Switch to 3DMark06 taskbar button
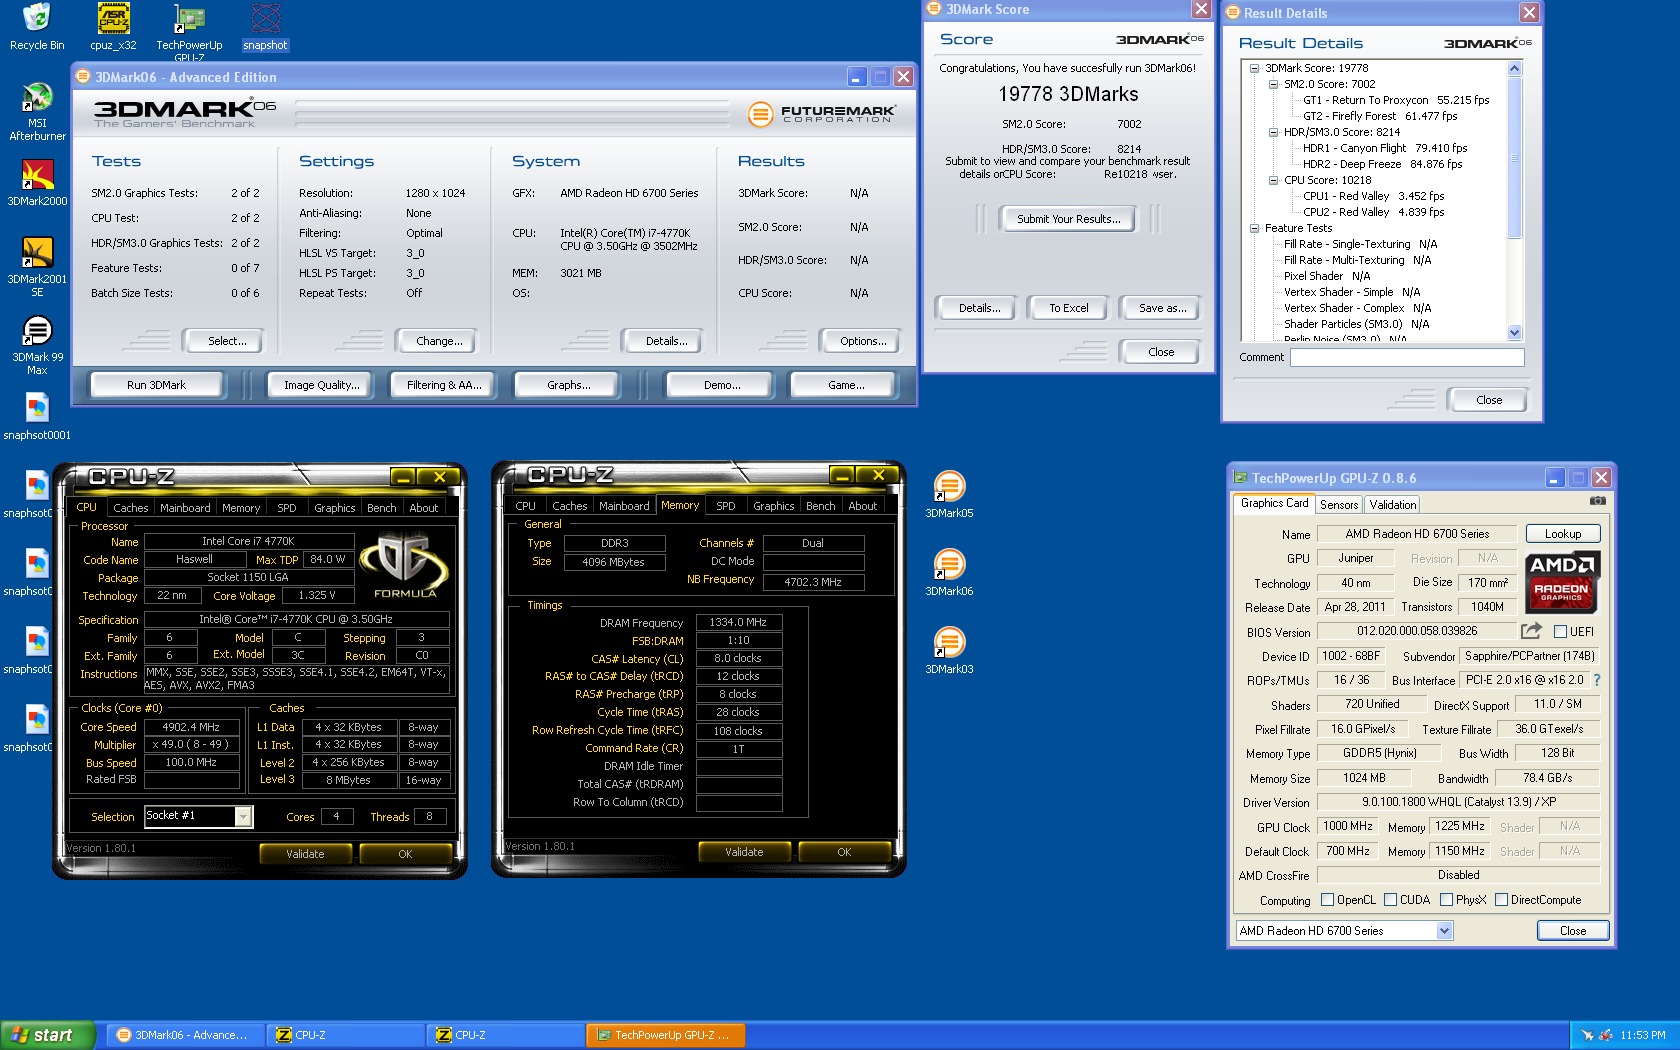 (x=187, y=1035)
